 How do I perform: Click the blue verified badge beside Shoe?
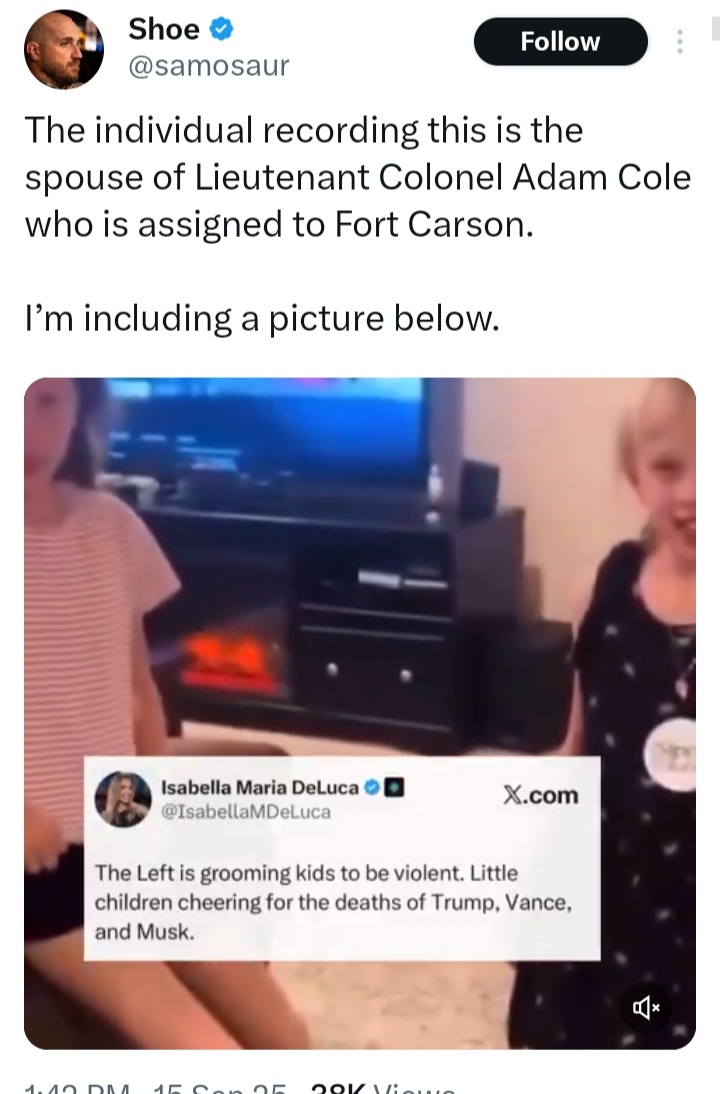pos(221,30)
